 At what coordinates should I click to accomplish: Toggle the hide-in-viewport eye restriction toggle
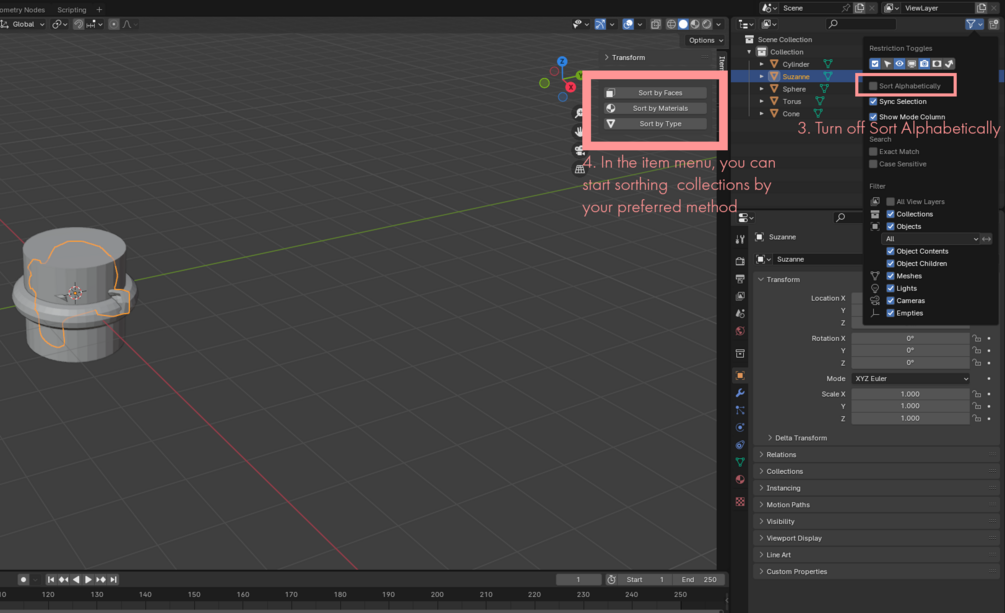899,63
